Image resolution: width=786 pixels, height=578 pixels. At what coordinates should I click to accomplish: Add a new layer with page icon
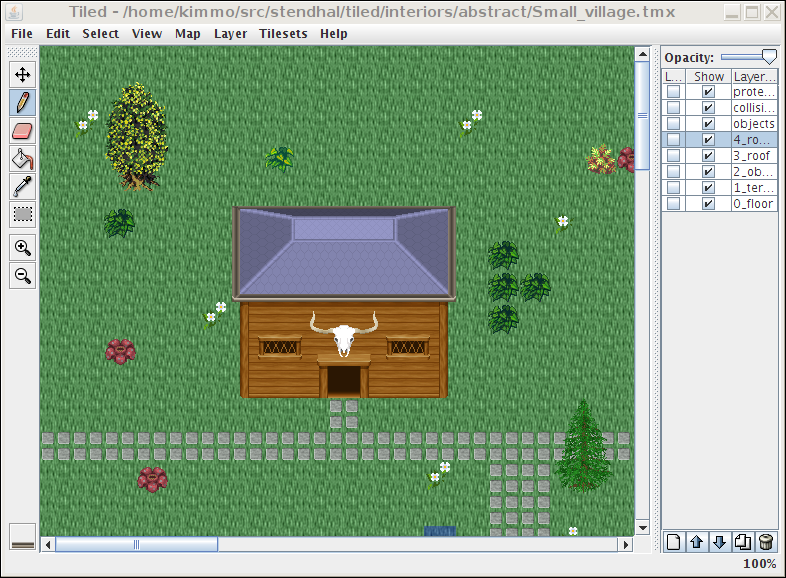[674, 542]
